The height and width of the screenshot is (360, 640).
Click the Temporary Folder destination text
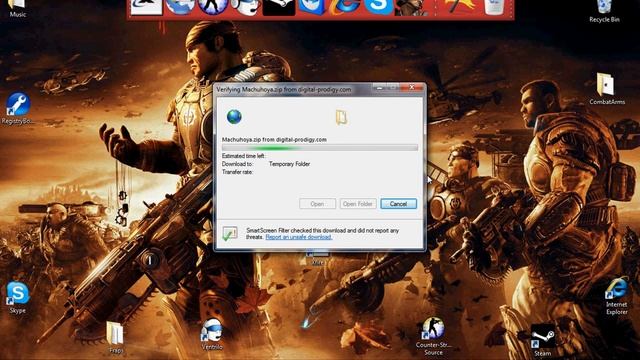pyautogui.click(x=289, y=164)
